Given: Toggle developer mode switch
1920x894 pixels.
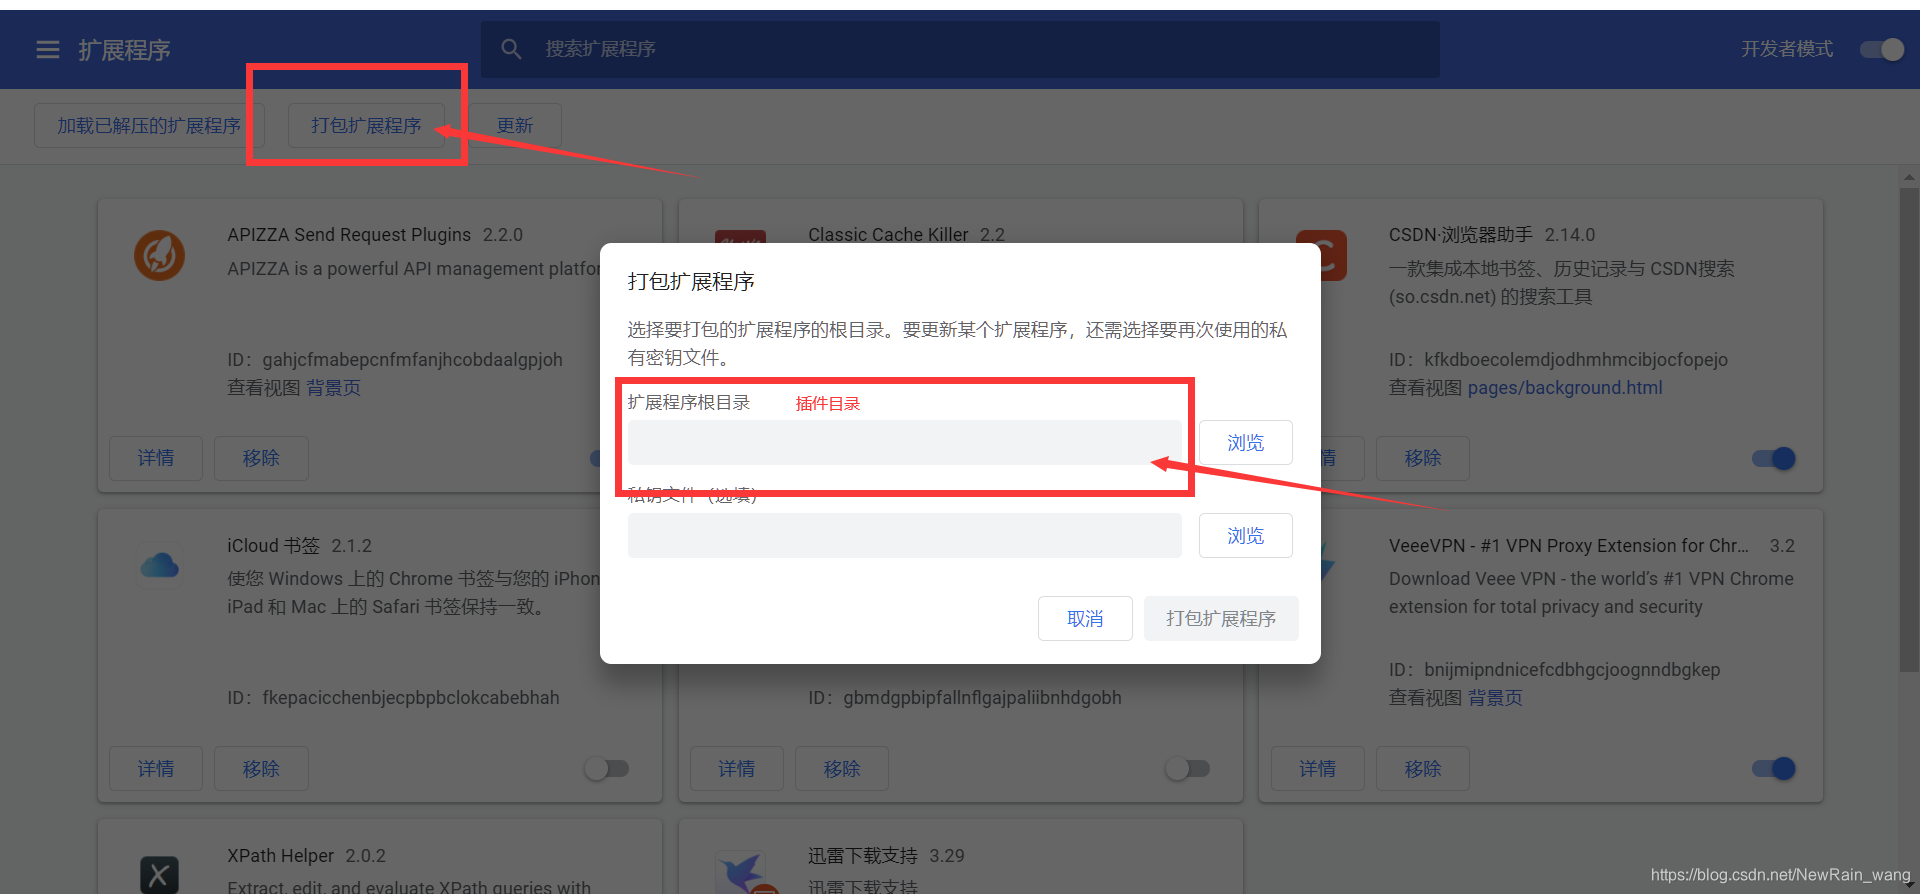Looking at the screenshot, I should 1882,49.
